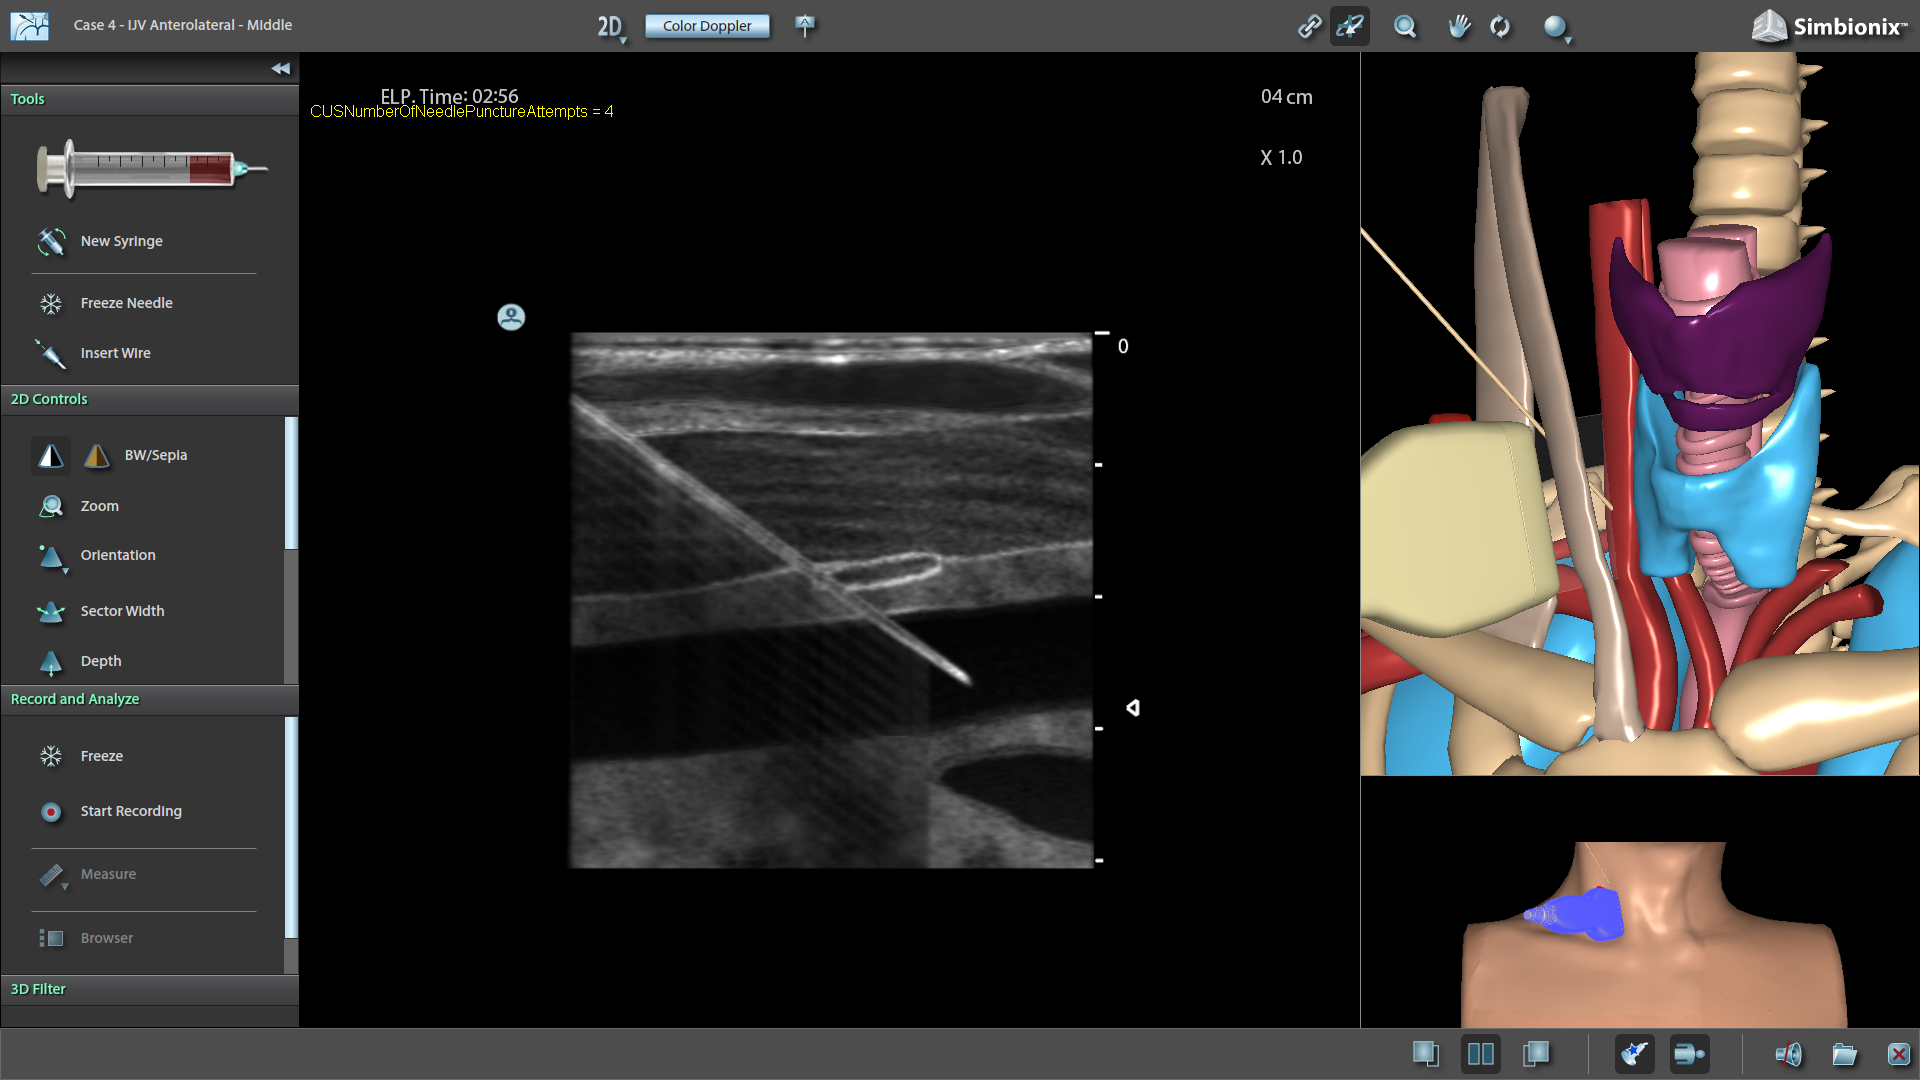
Task: Click the Sector Width label
Action: (x=122, y=611)
